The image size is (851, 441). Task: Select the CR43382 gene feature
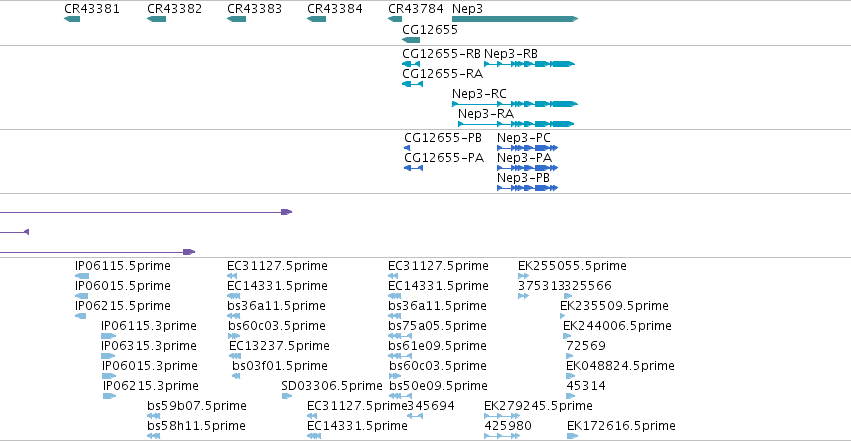156,19
